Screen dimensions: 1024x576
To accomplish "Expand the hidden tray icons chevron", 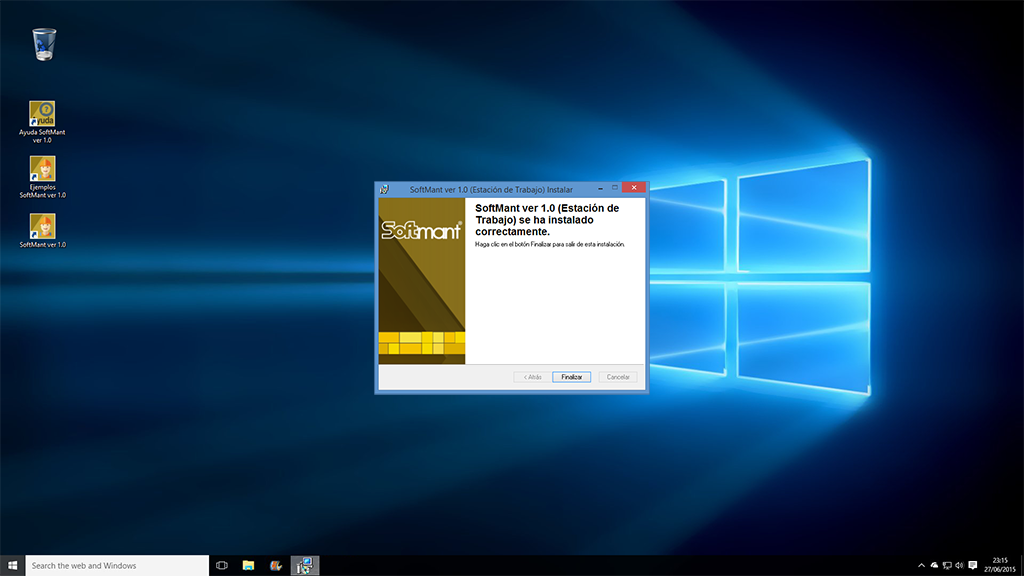I will (x=921, y=565).
